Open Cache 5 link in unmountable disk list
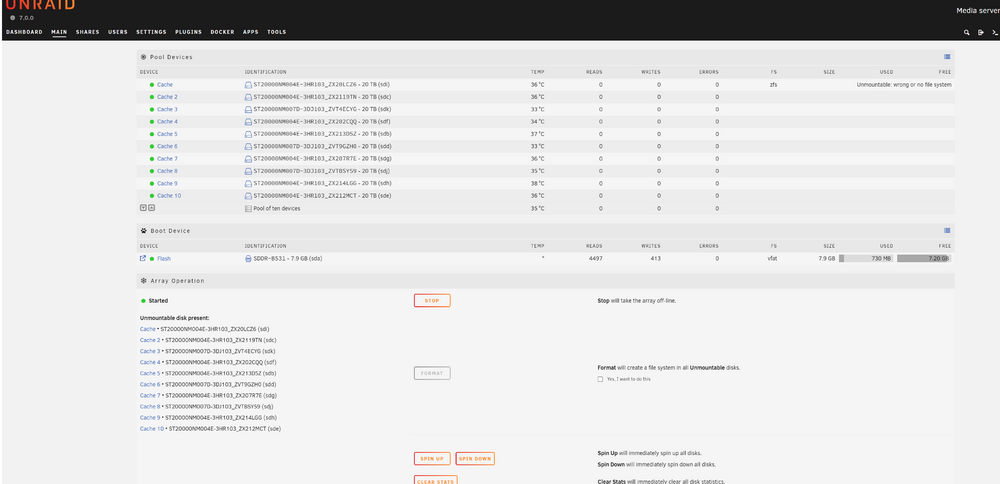The height and width of the screenshot is (484, 1000). pyautogui.click(x=150, y=374)
